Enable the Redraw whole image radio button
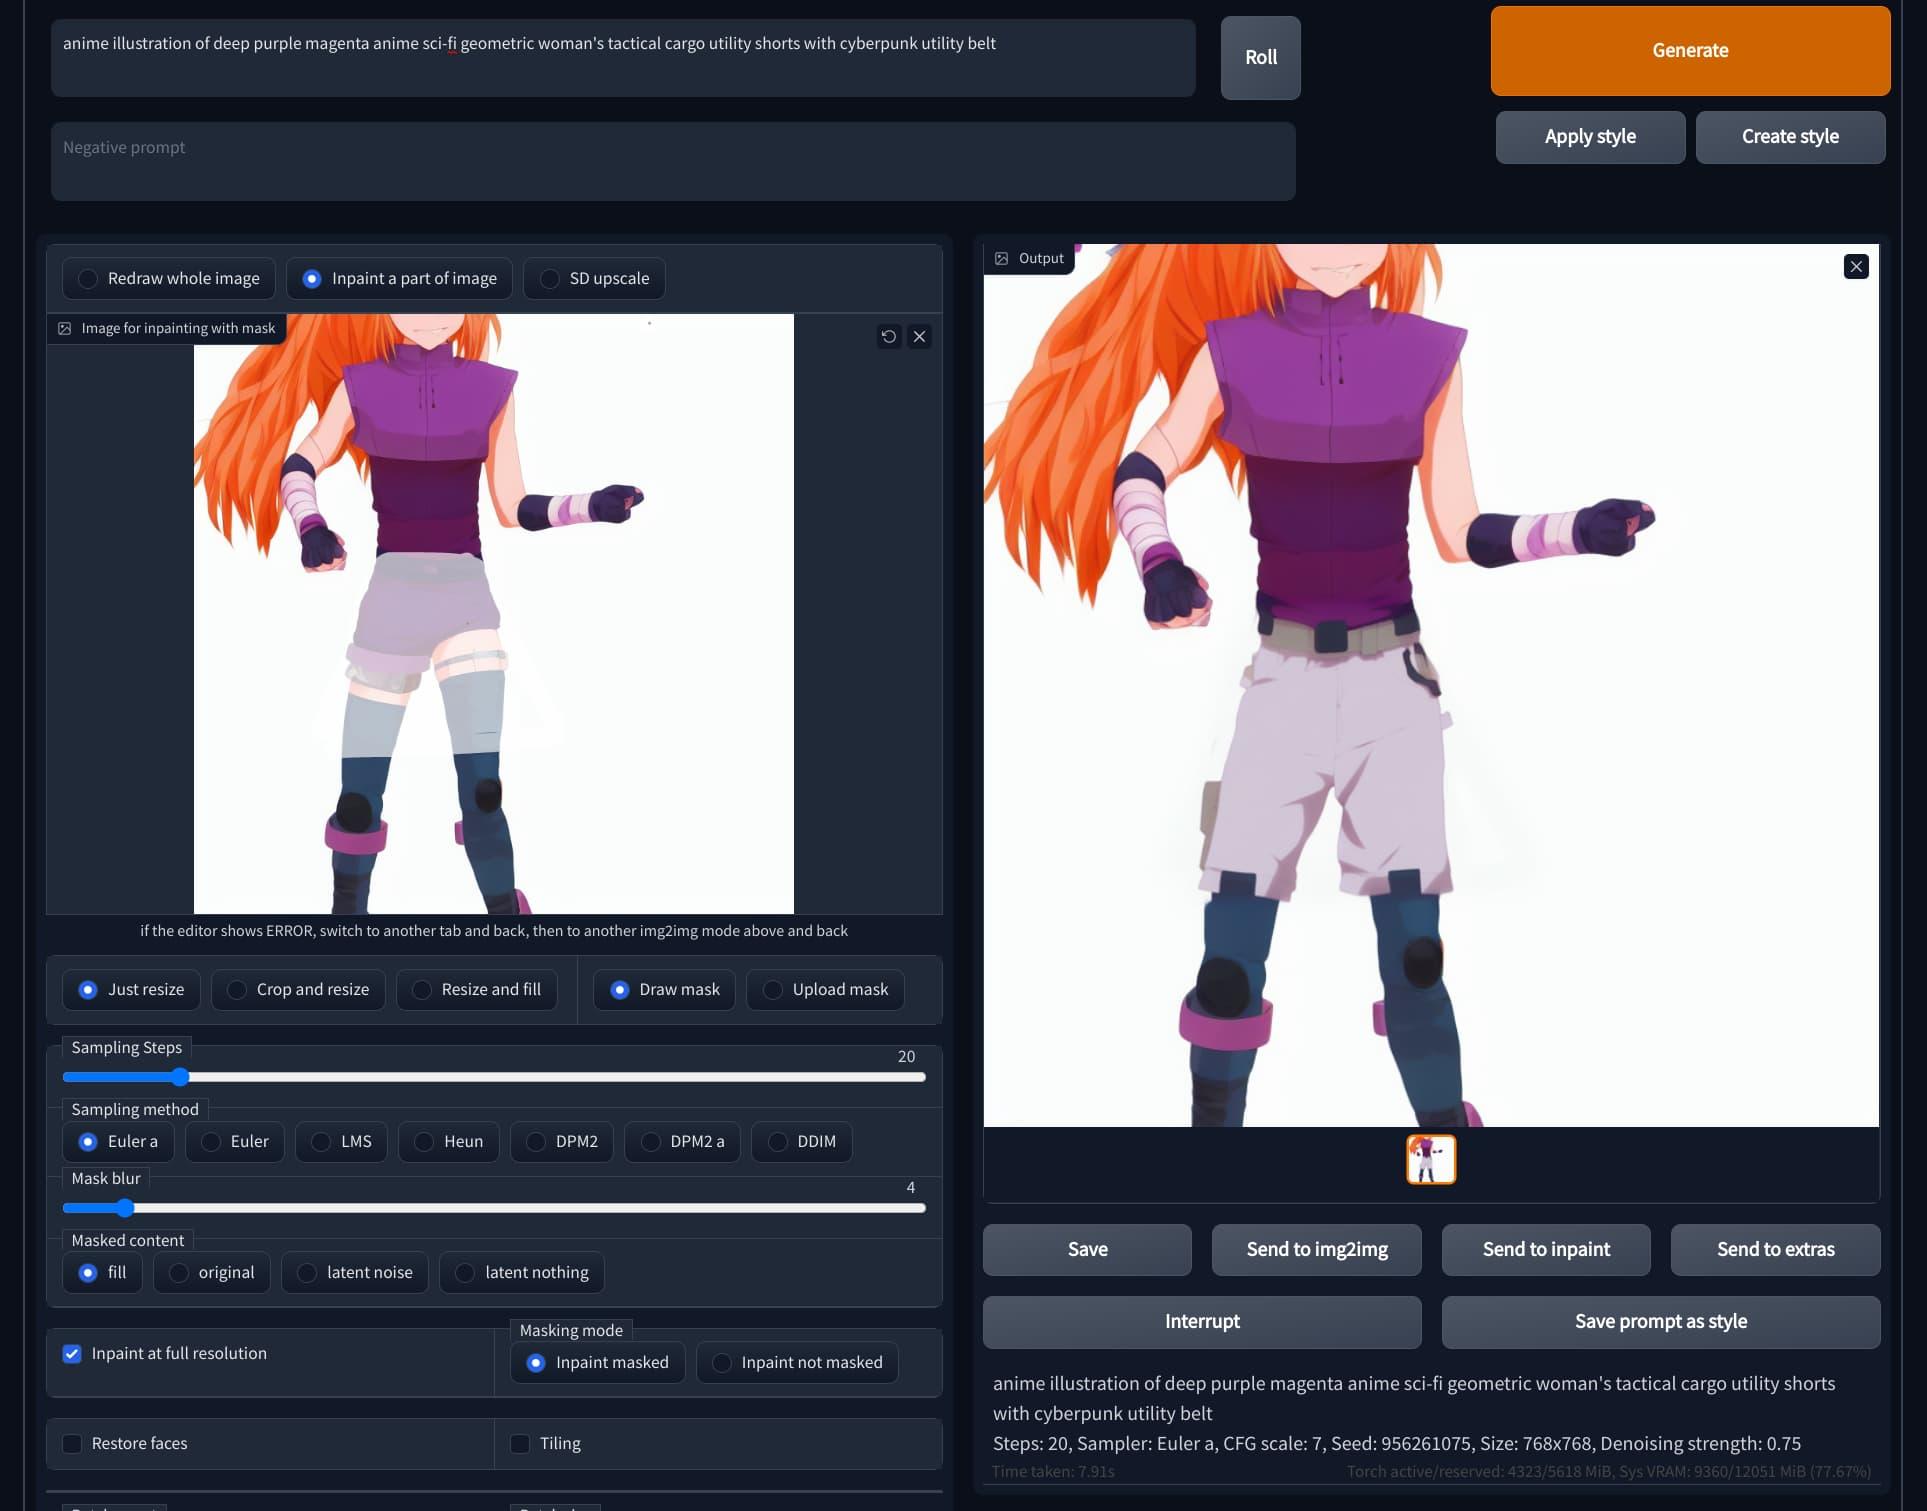Screen dimensions: 1927x1511 click(88, 278)
